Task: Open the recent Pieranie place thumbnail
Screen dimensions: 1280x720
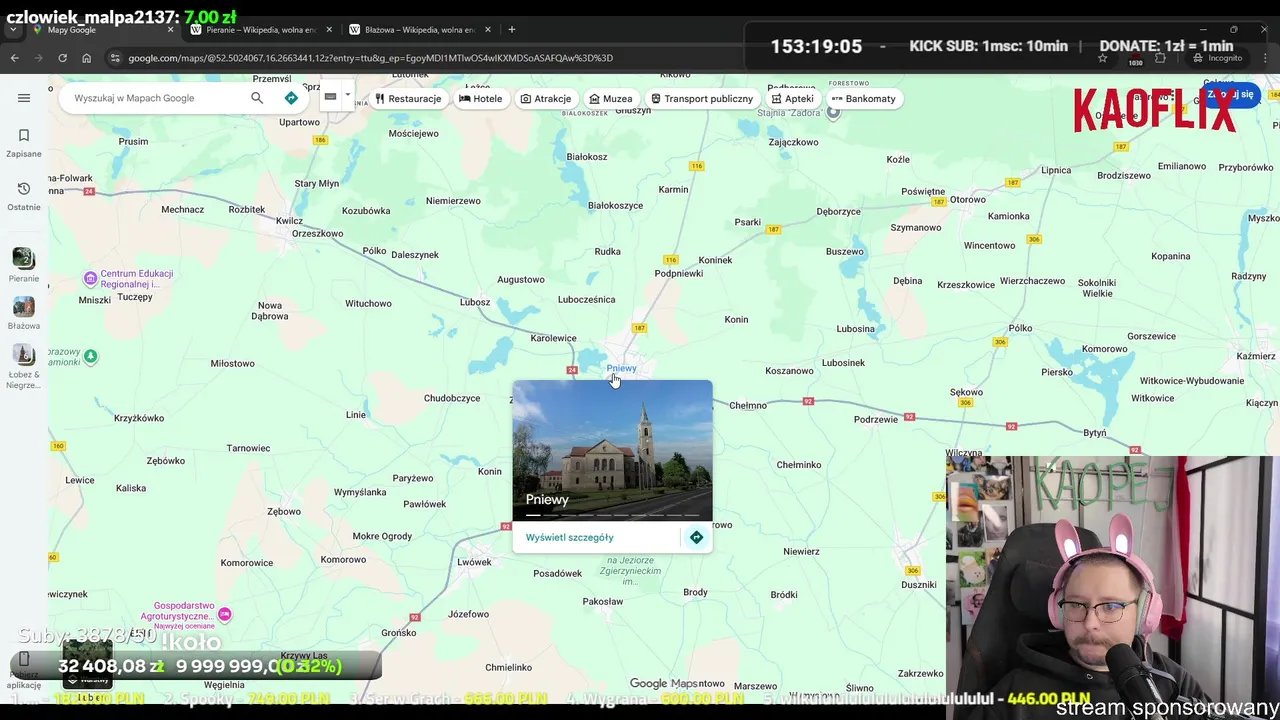Action: click(x=23, y=259)
